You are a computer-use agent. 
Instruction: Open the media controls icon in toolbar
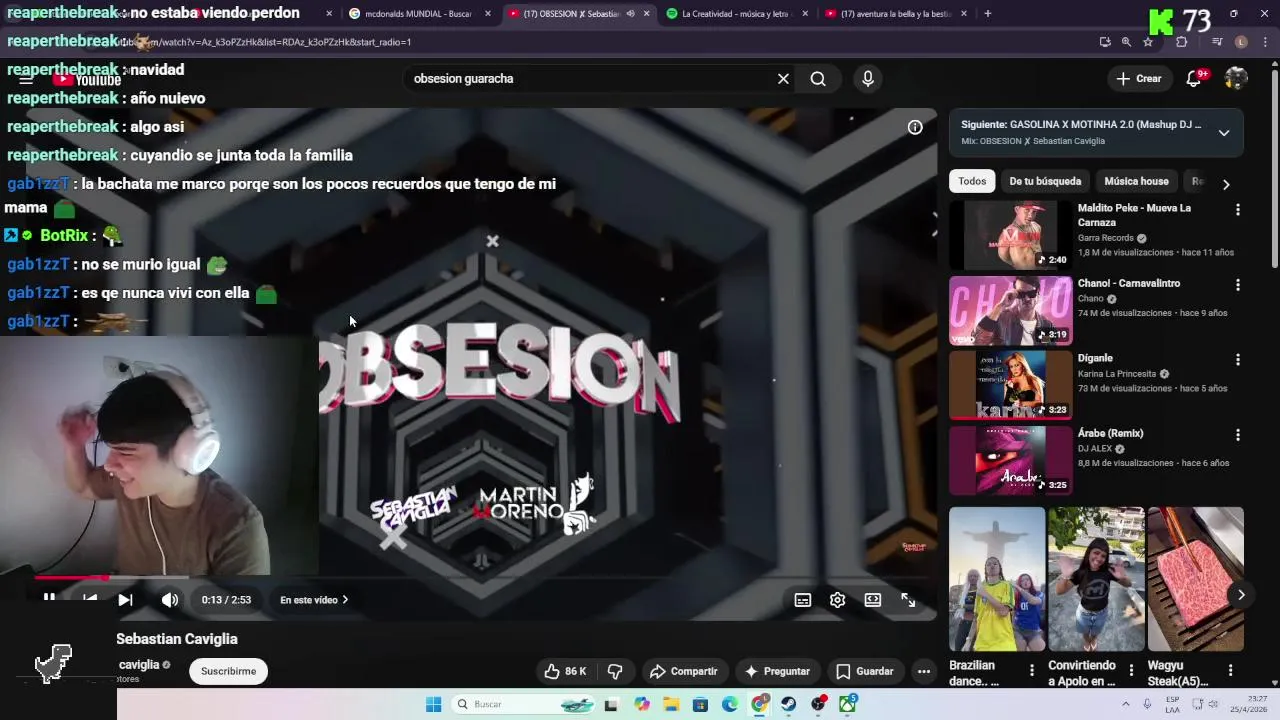pos(1217,42)
